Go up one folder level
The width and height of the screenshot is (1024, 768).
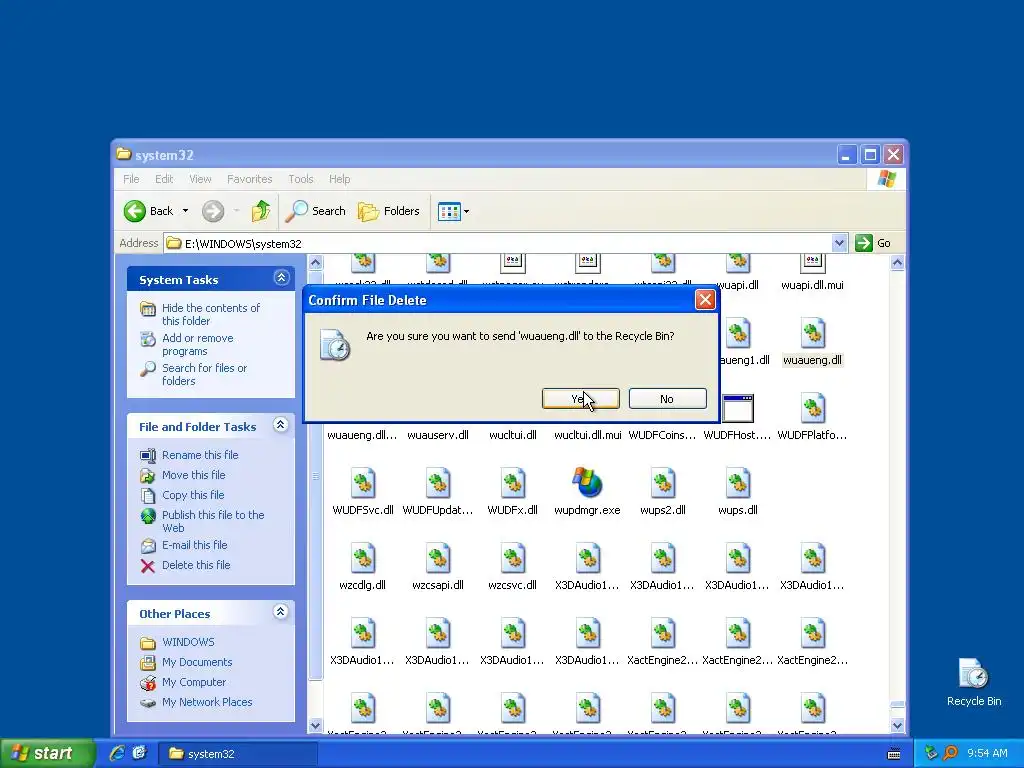click(261, 211)
